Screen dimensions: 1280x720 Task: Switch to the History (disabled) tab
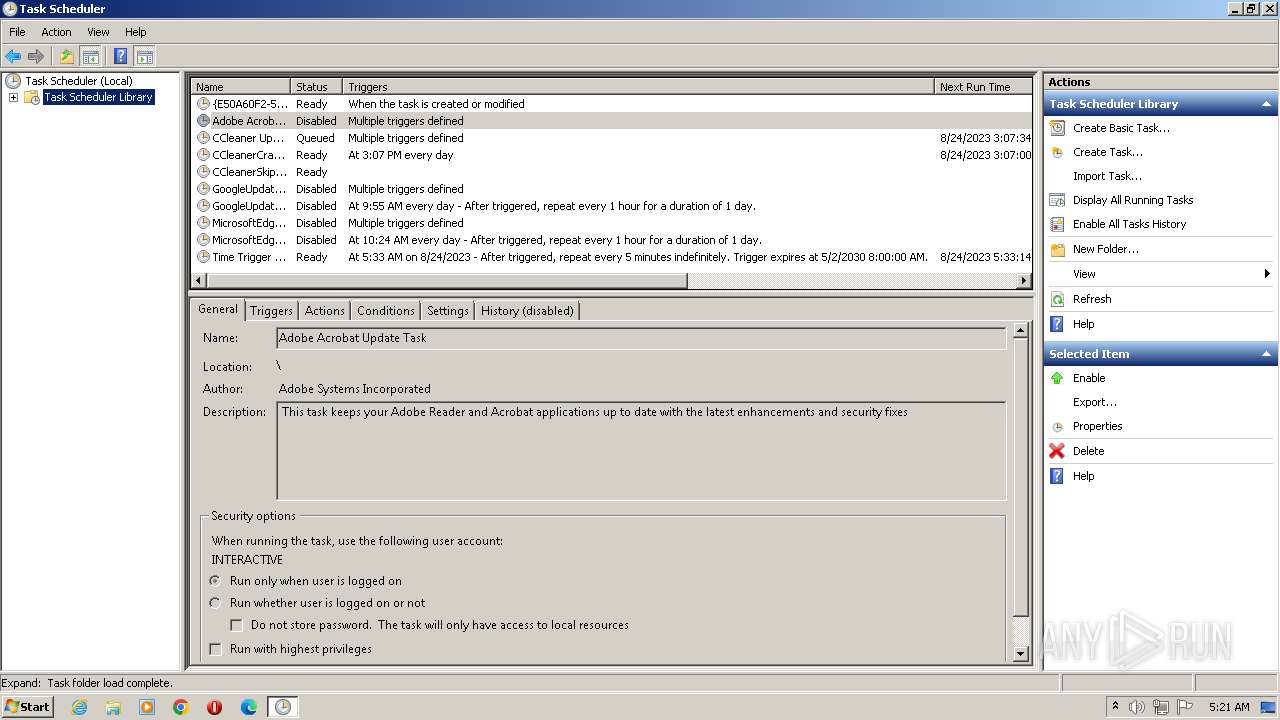point(527,311)
